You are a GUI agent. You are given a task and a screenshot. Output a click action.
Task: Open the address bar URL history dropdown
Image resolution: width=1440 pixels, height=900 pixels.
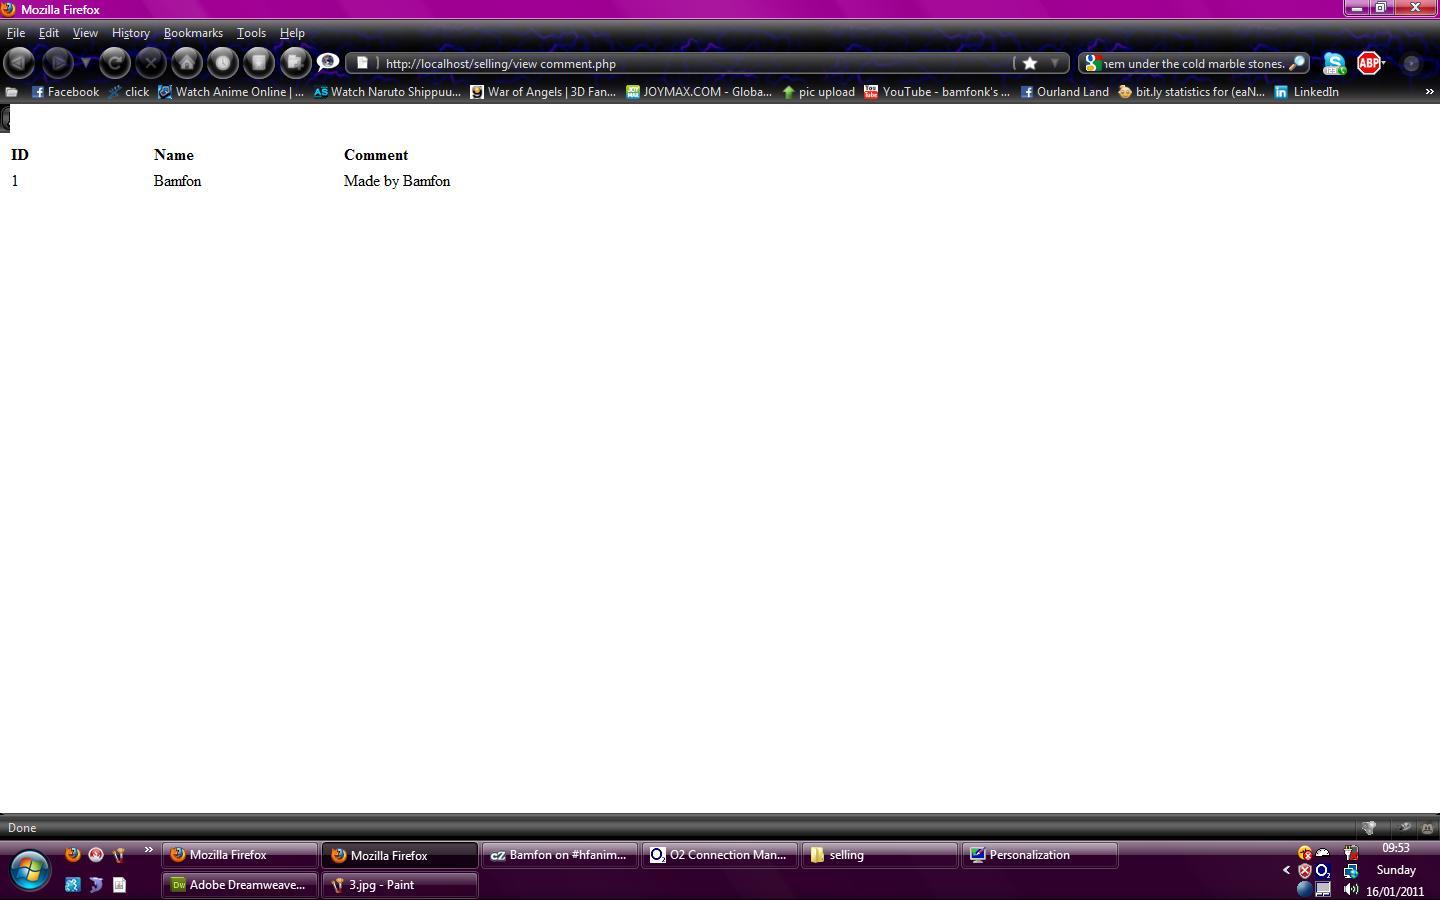[1054, 63]
